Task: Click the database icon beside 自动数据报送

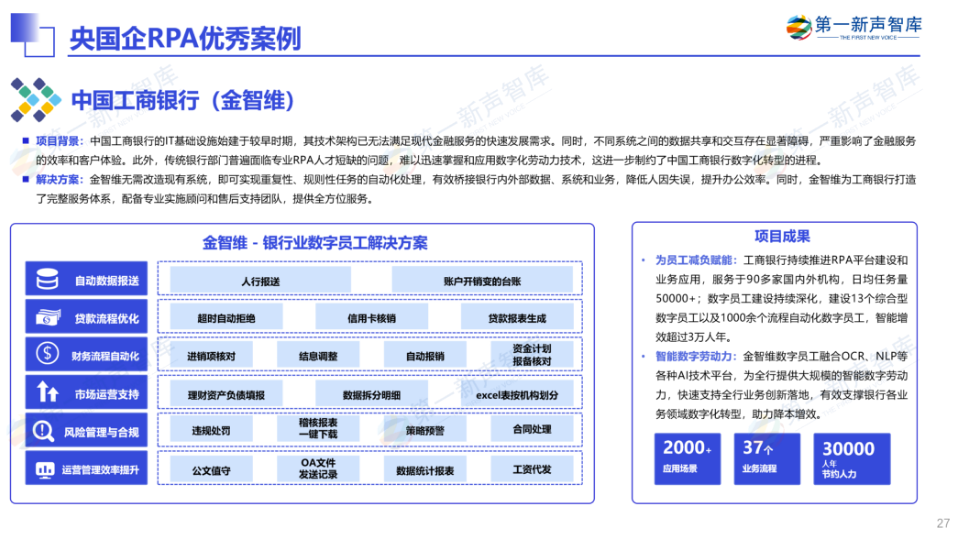Action: tap(47, 279)
